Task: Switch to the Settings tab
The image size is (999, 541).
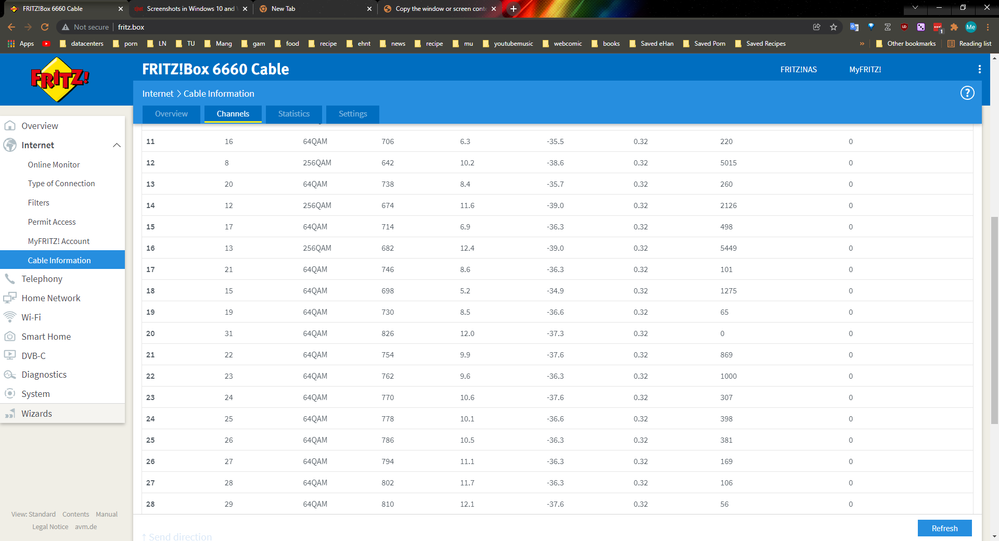Action: pyautogui.click(x=352, y=114)
